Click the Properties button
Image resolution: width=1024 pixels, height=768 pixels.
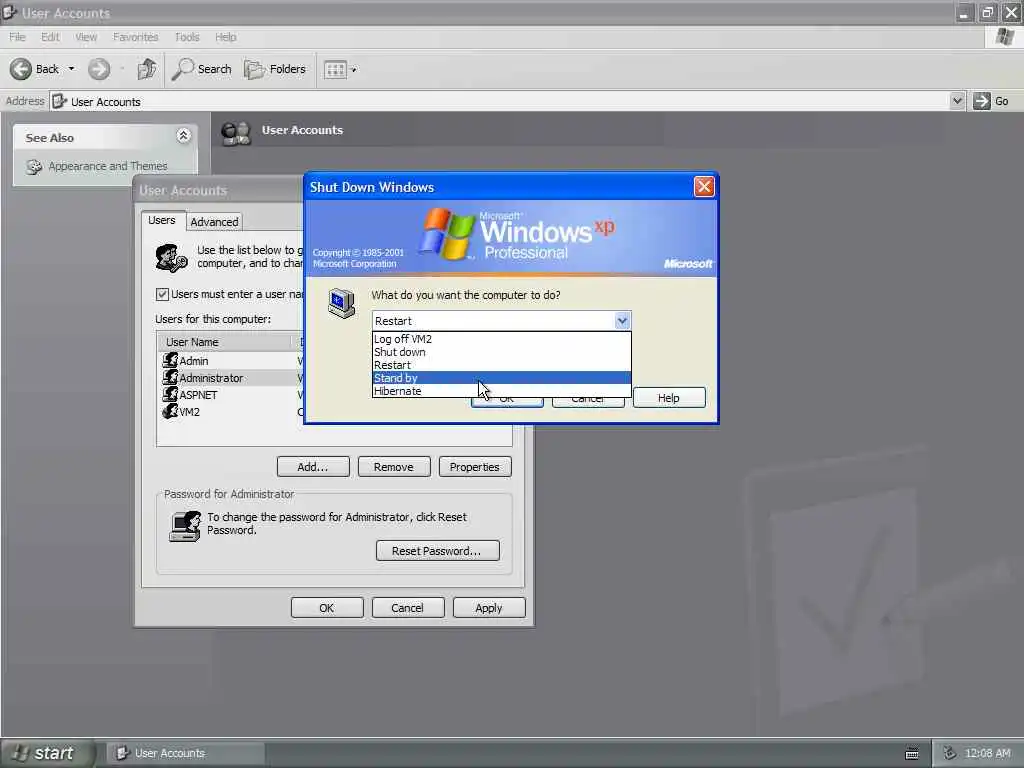[x=475, y=467]
